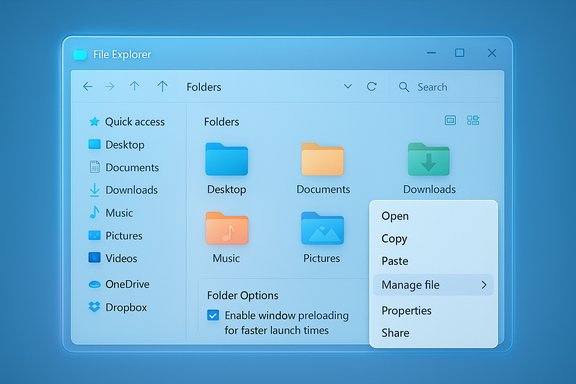Select the blue Pictures folder
This screenshot has height=384, width=576.
(x=323, y=228)
